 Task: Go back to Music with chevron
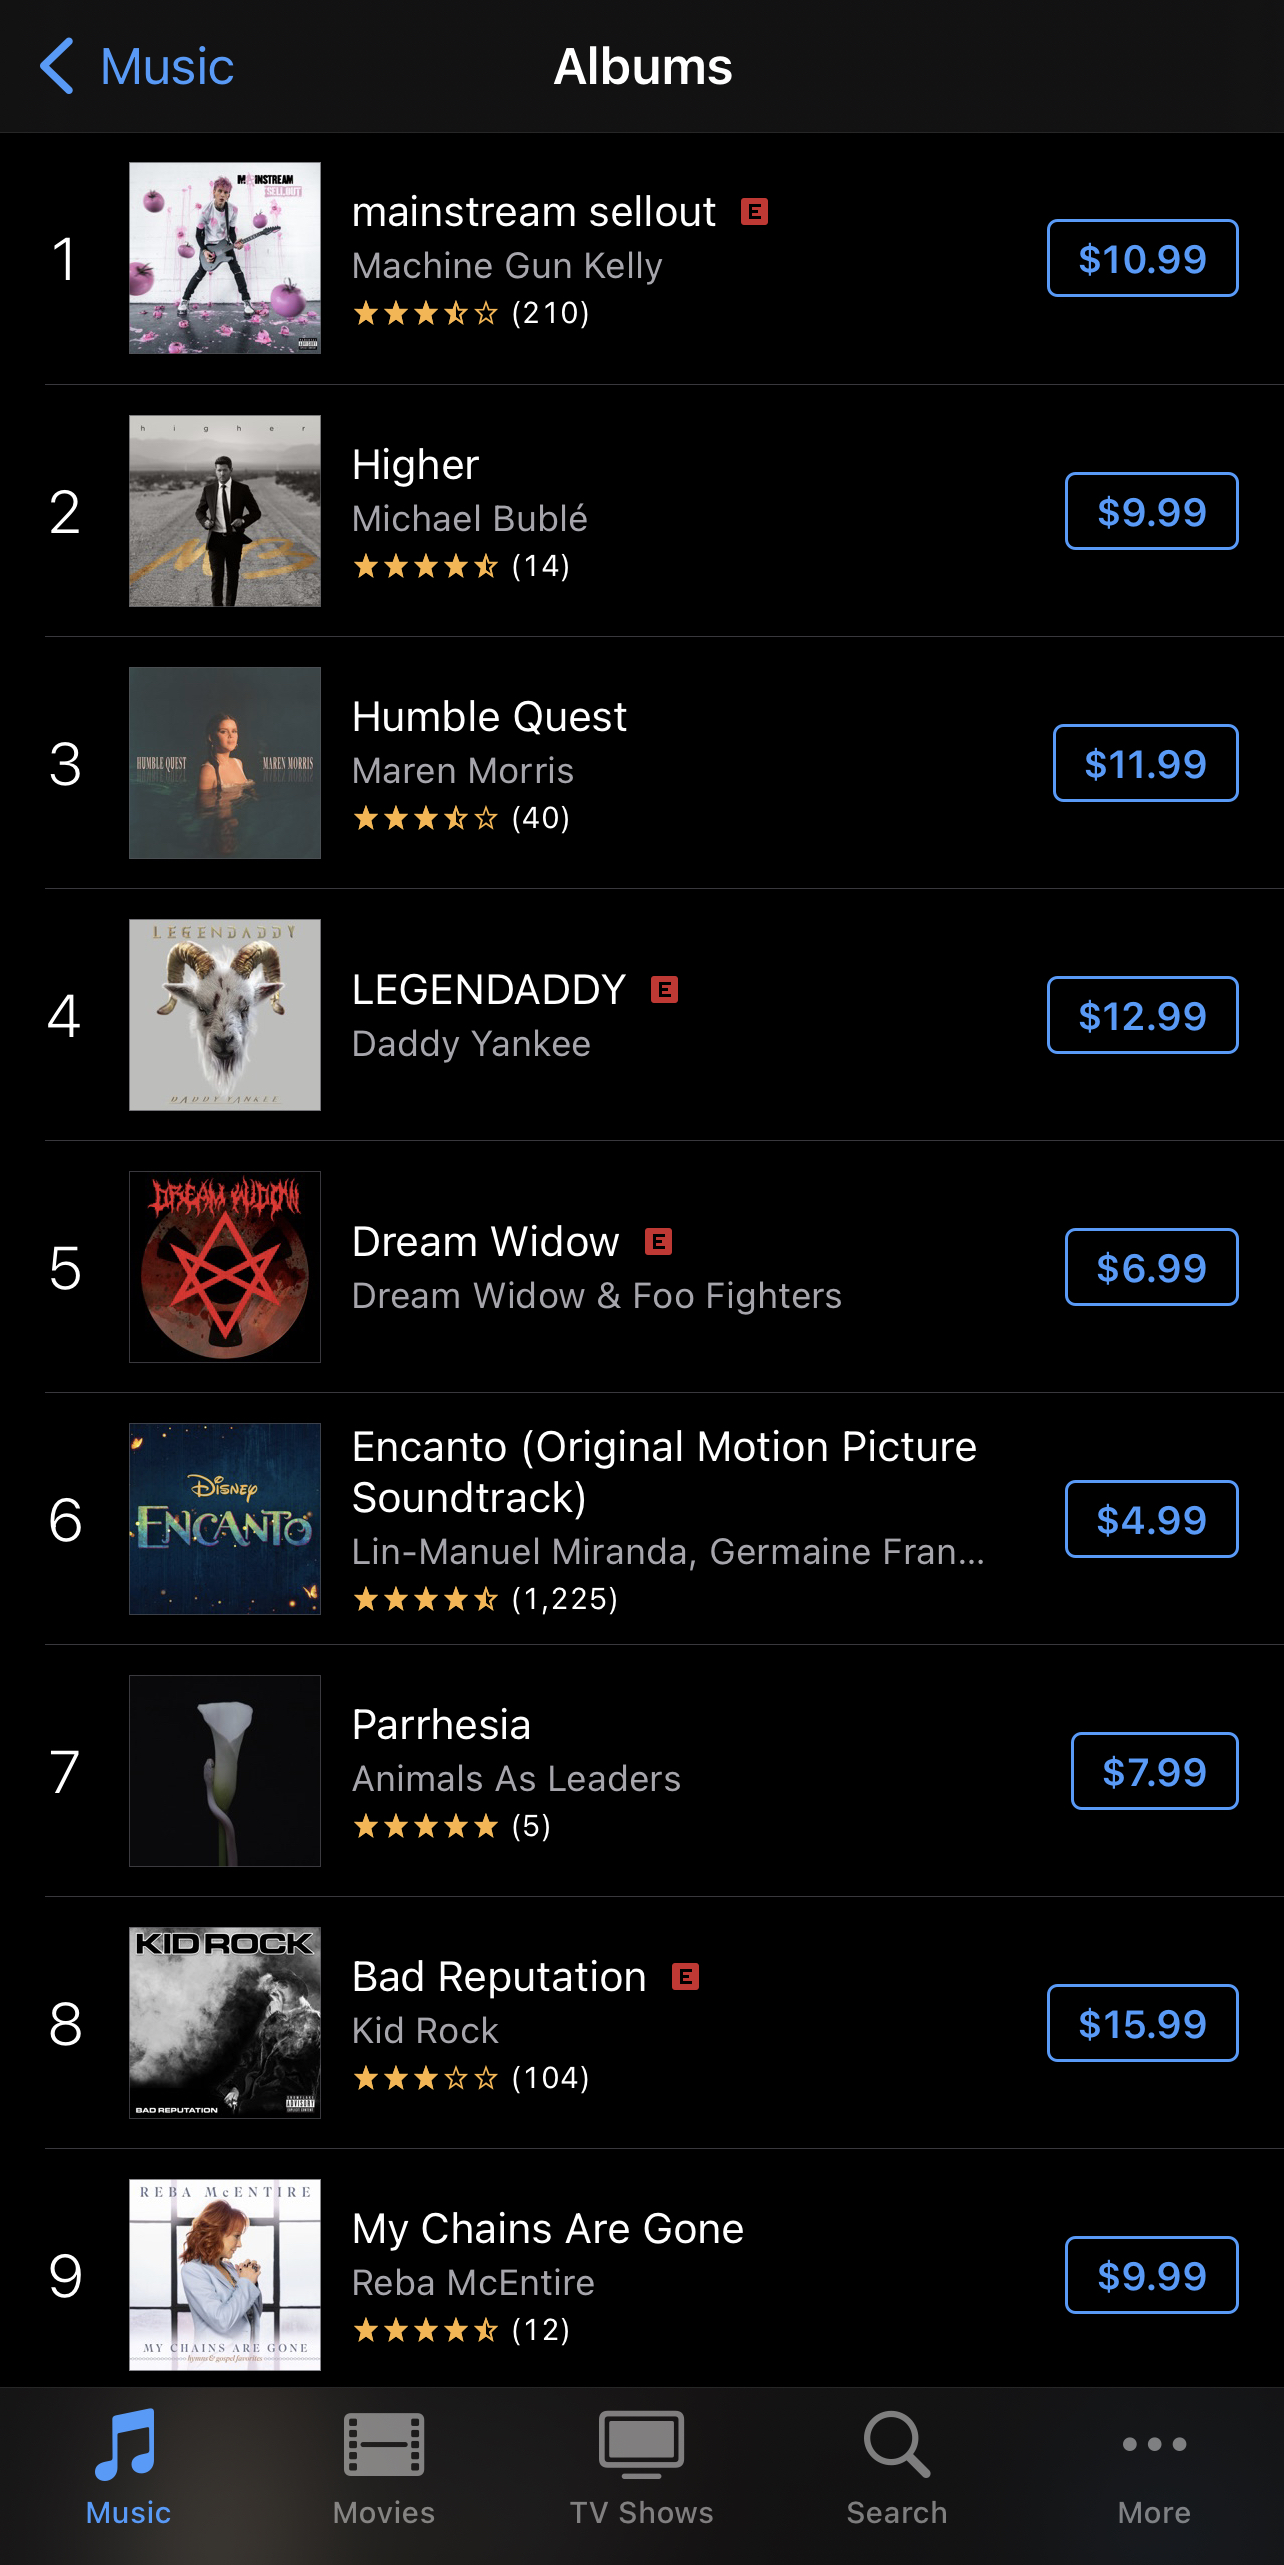tap(136, 66)
